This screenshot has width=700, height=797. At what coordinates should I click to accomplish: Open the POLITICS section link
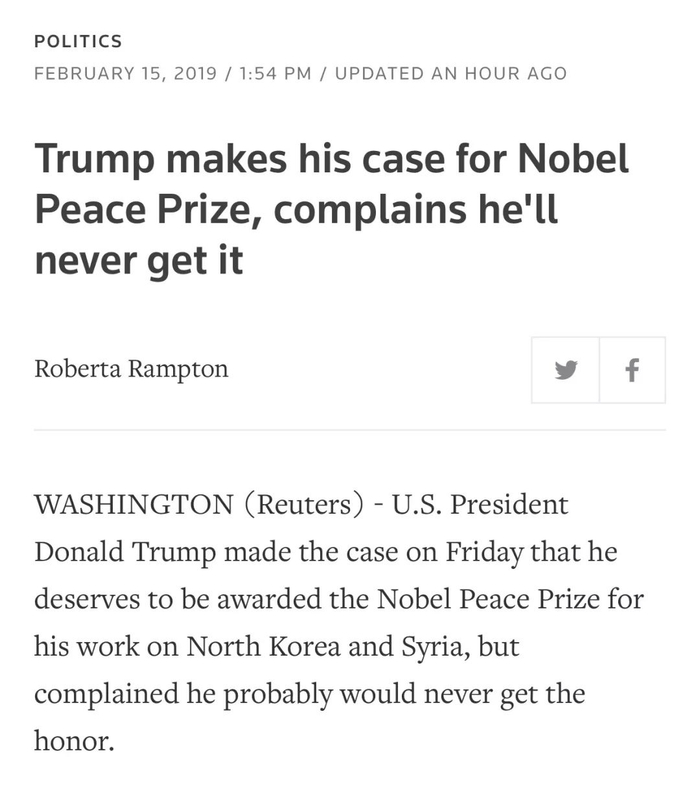point(78,41)
